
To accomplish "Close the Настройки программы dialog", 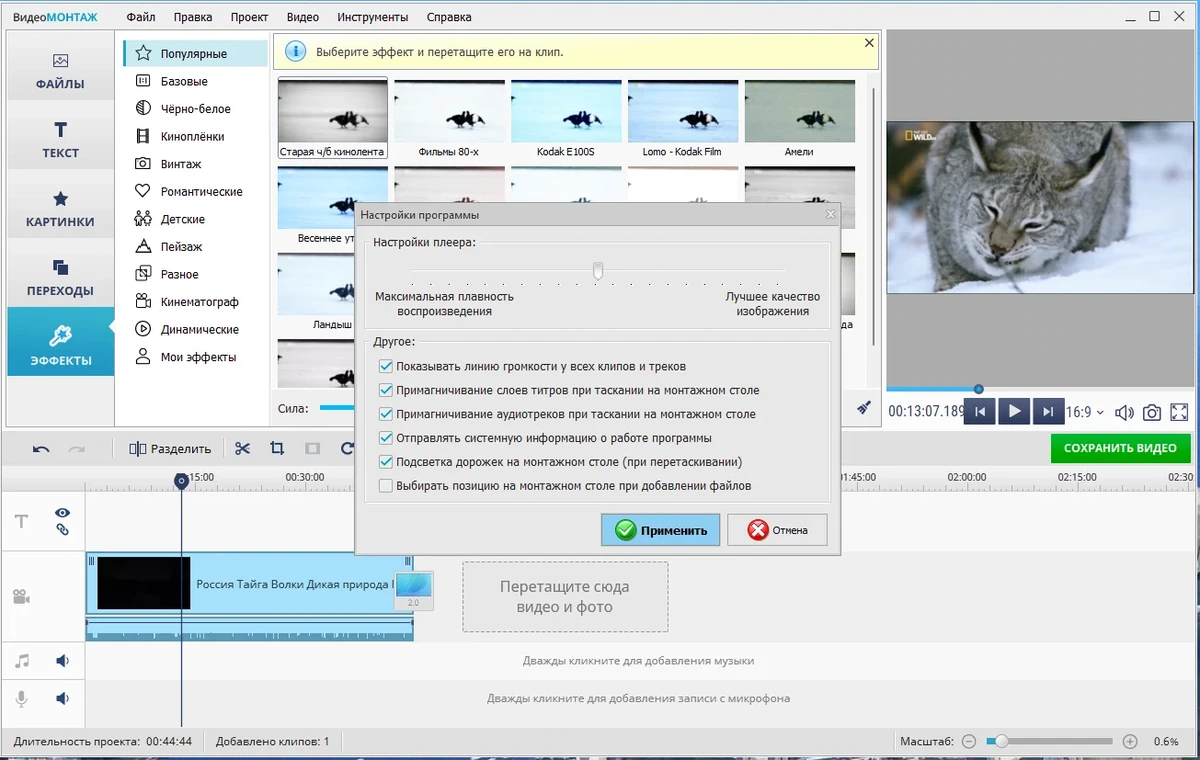I will coord(830,214).
